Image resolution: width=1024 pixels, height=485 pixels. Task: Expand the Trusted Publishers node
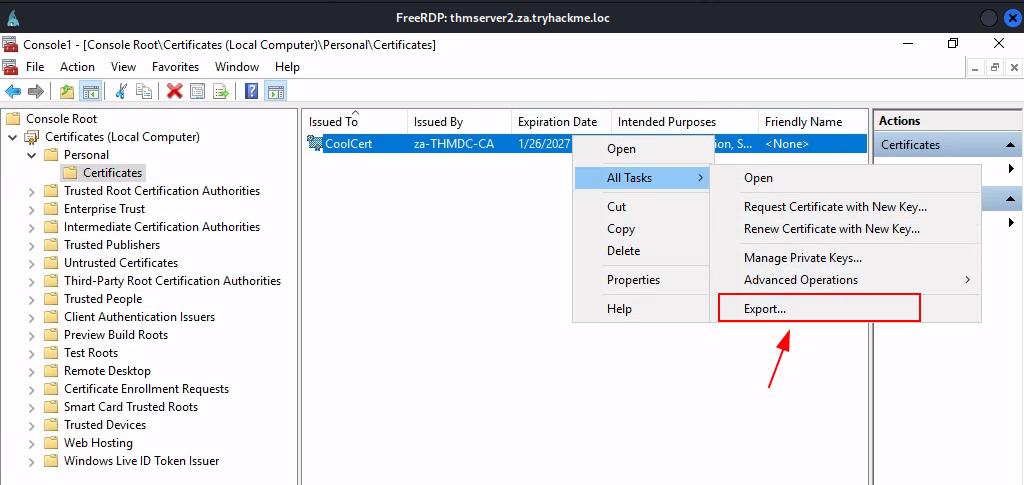click(x=32, y=245)
